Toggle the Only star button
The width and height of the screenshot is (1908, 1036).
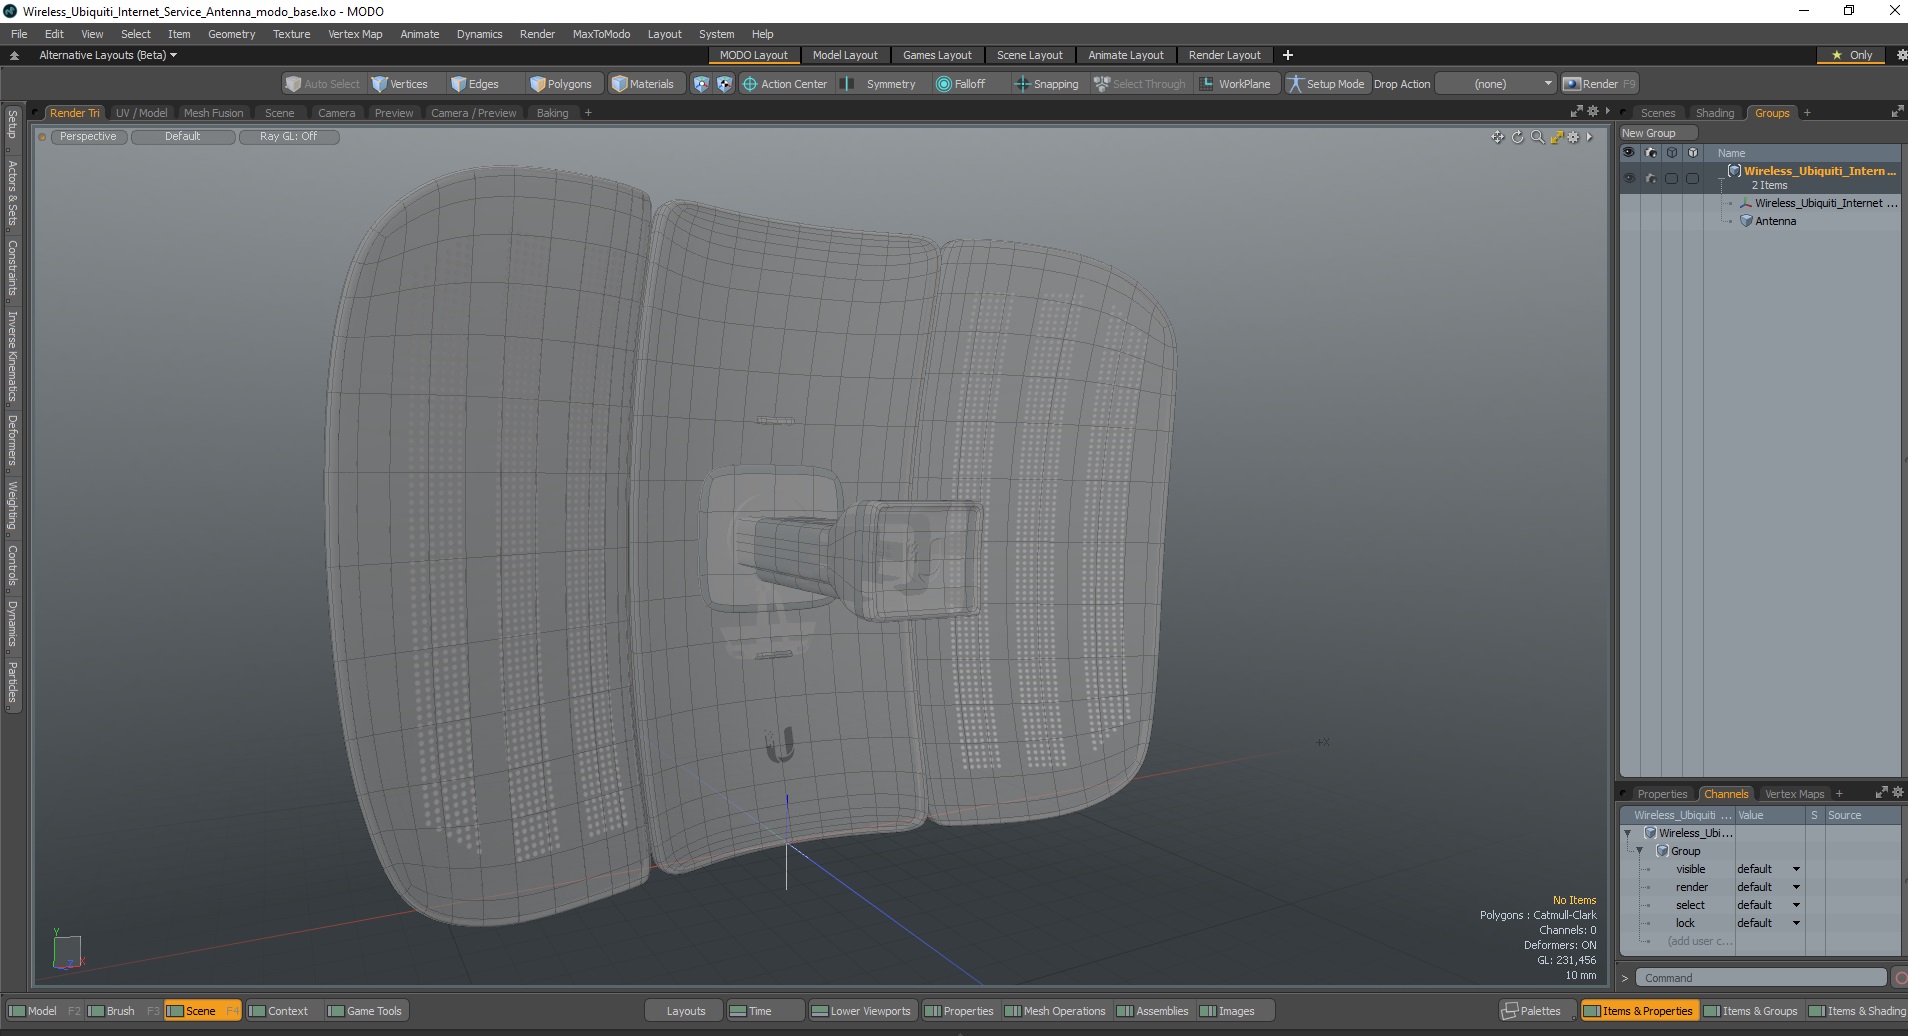(1852, 55)
